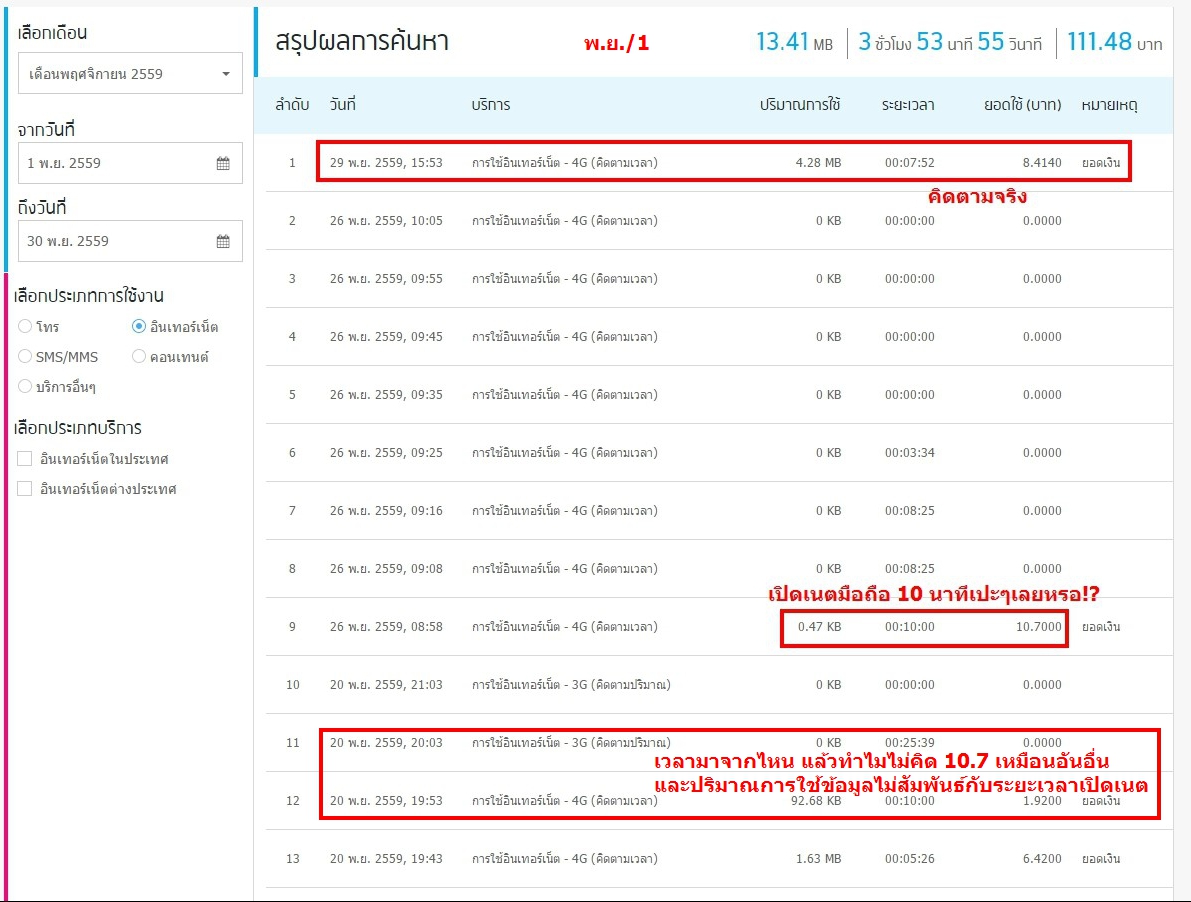Viewport: 1191px width, 902px height.
Task: Click the amount '6.4200'
Action: (x=1042, y=859)
